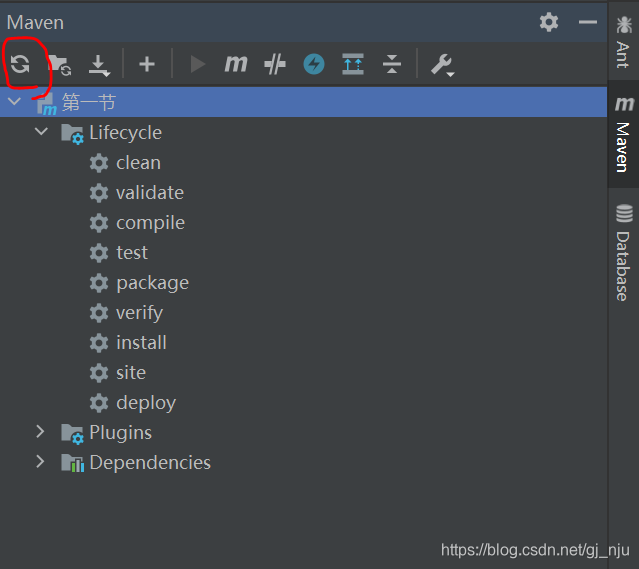Select the package lifecycle goal

point(152,283)
